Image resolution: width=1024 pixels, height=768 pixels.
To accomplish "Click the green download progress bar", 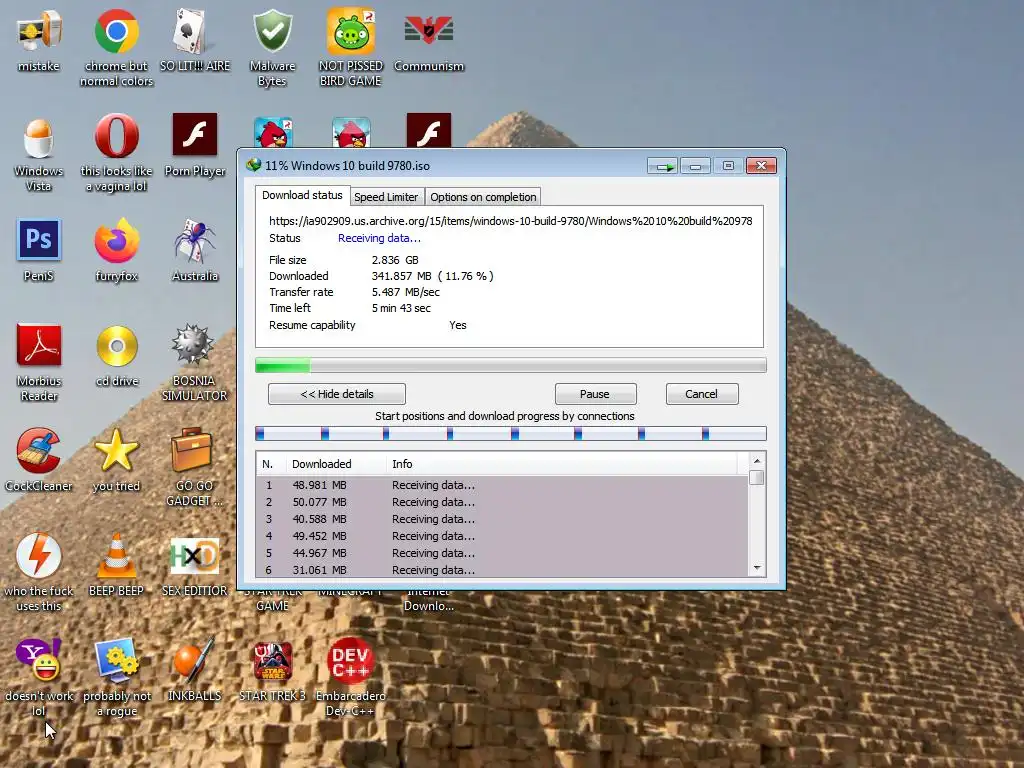I will tap(511, 365).
